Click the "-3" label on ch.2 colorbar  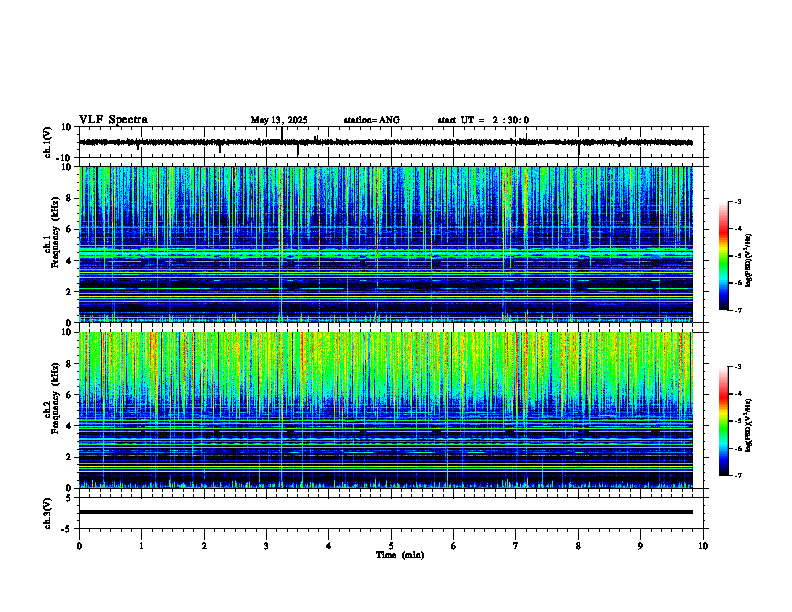pyautogui.click(x=738, y=367)
